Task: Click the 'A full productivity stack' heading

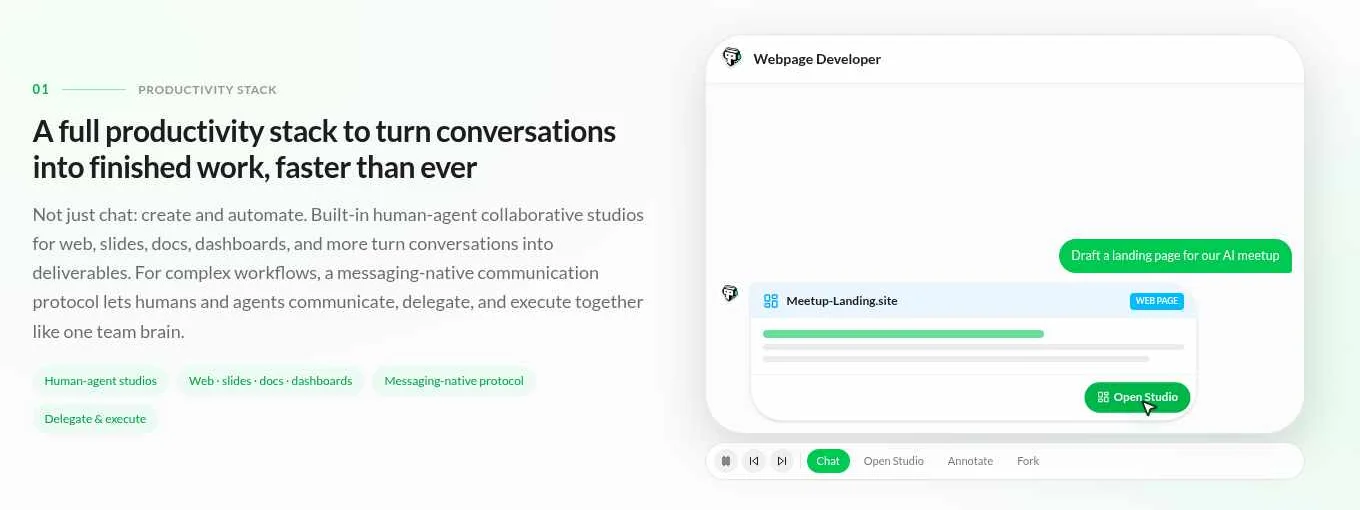Action: click(x=324, y=149)
